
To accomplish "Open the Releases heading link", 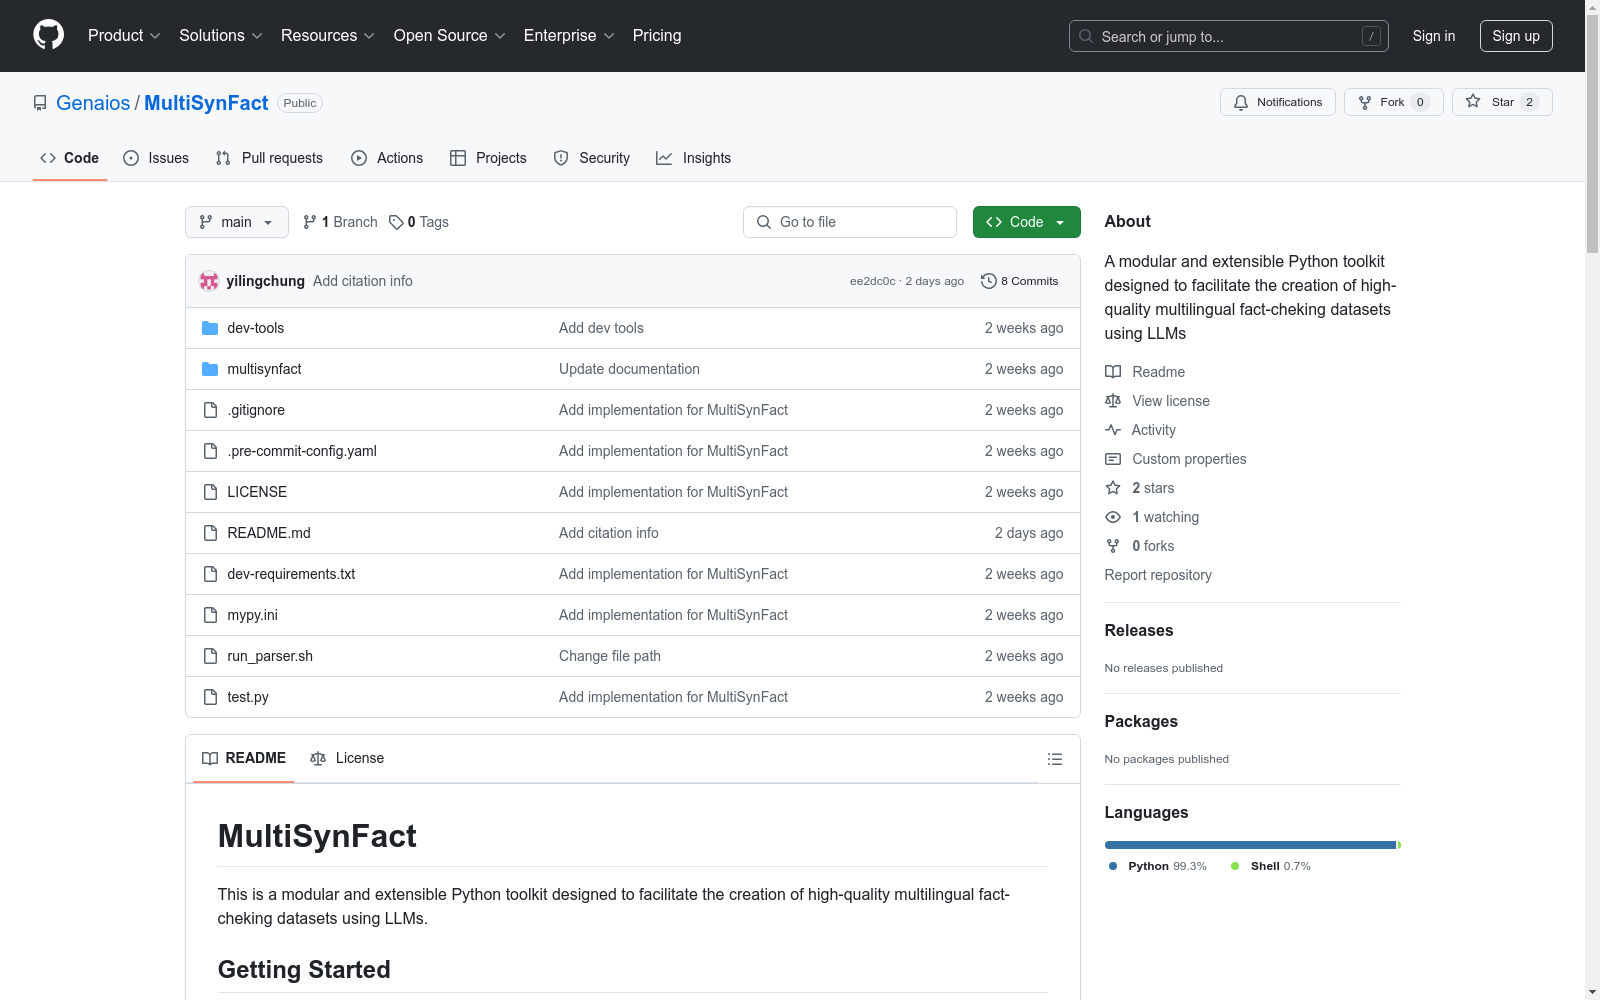I will [x=1139, y=631].
